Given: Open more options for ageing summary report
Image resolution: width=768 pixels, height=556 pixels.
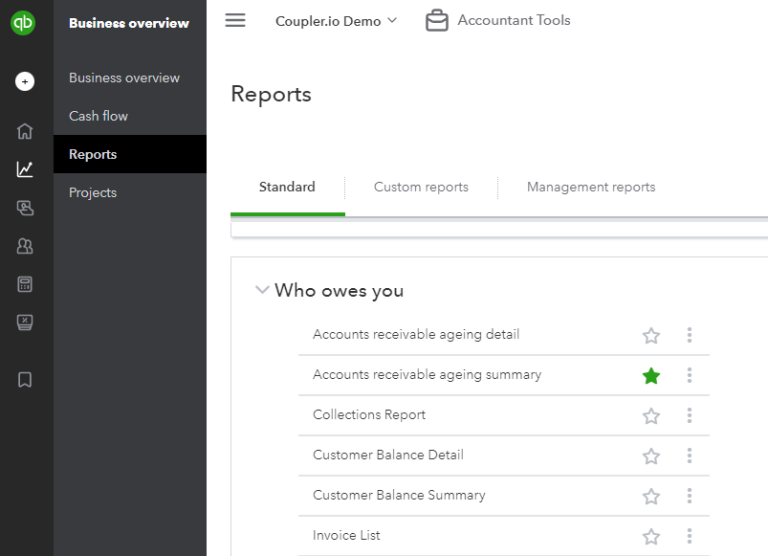Looking at the screenshot, I should [x=689, y=375].
